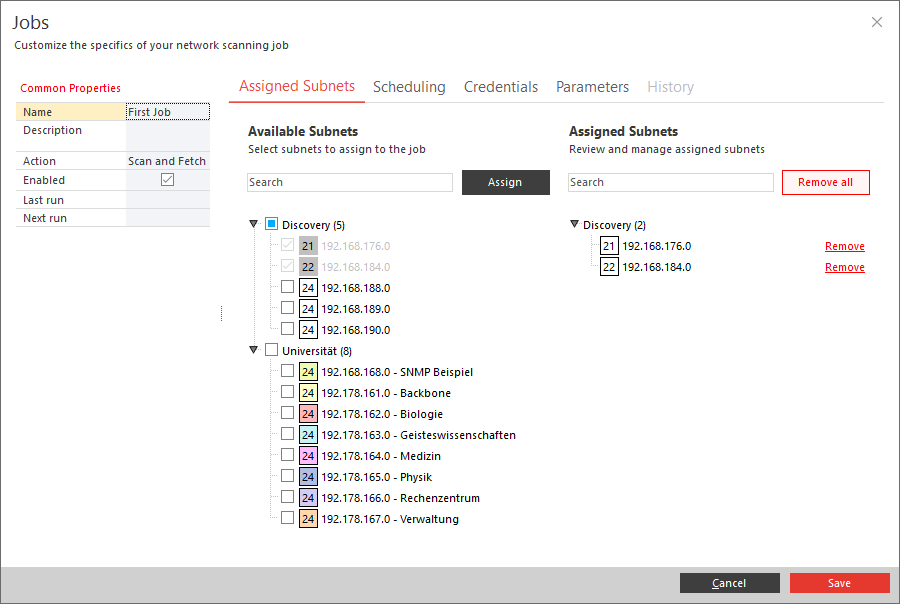The height and width of the screenshot is (604, 900).
Task: Check the box for subnet 192.168.189.0
Action: click(288, 308)
